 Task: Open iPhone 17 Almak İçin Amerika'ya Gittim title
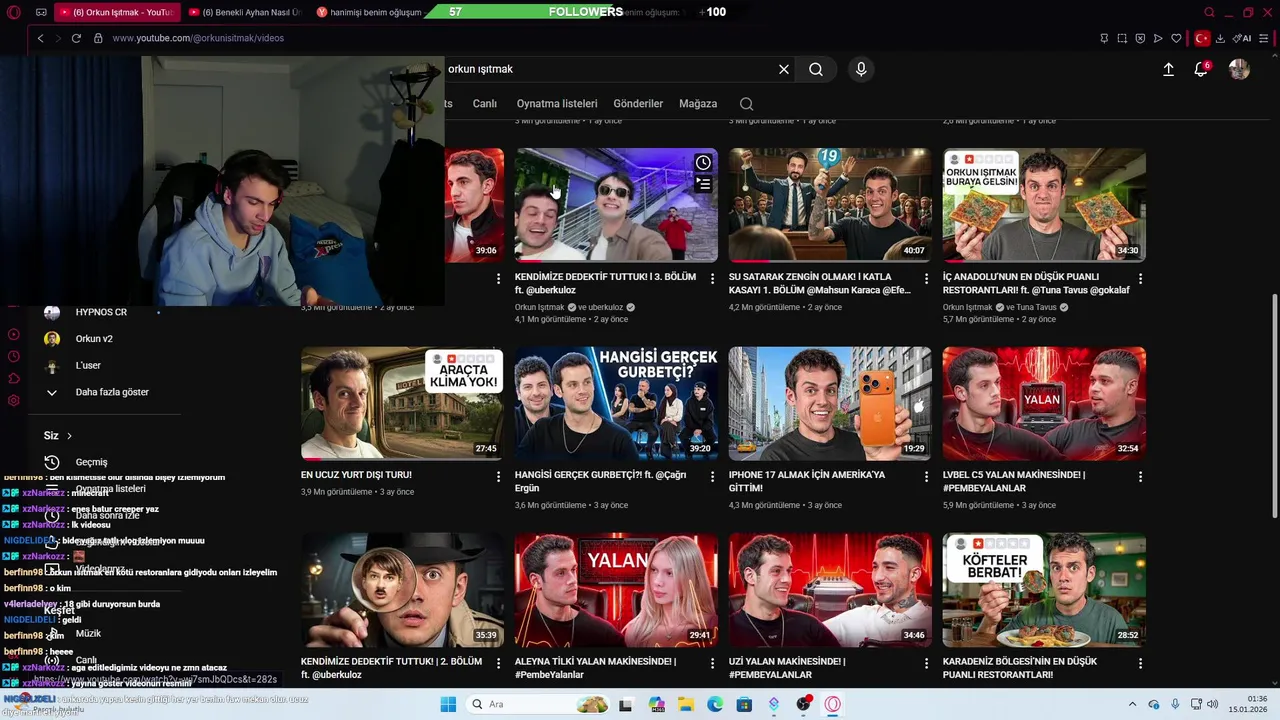coord(807,481)
